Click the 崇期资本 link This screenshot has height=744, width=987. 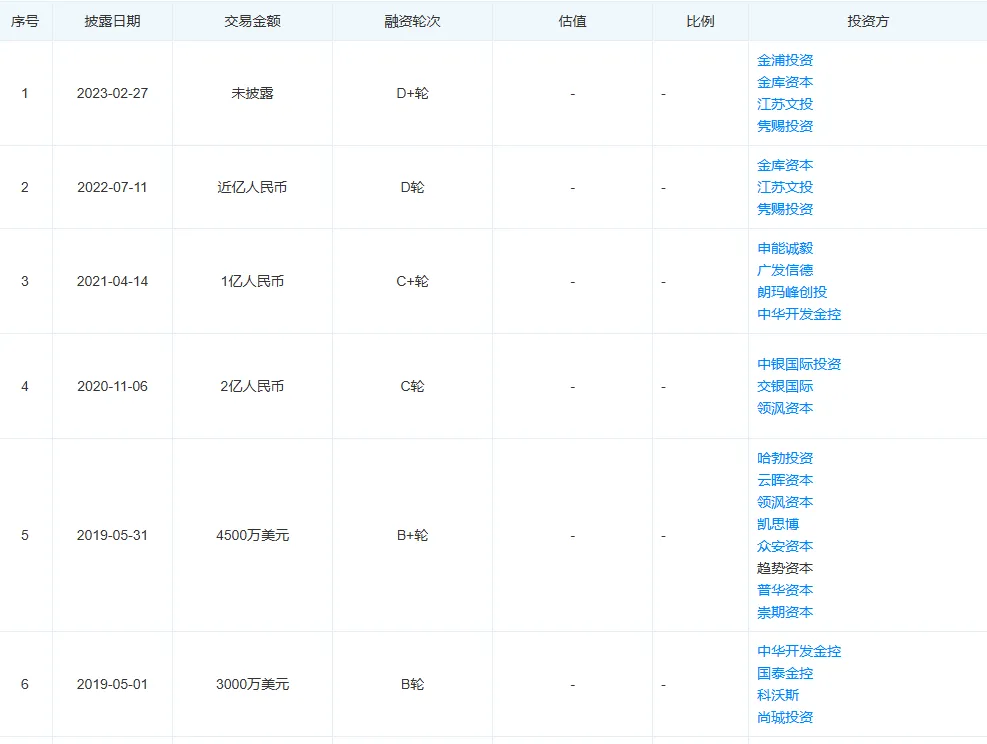click(x=785, y=612)
